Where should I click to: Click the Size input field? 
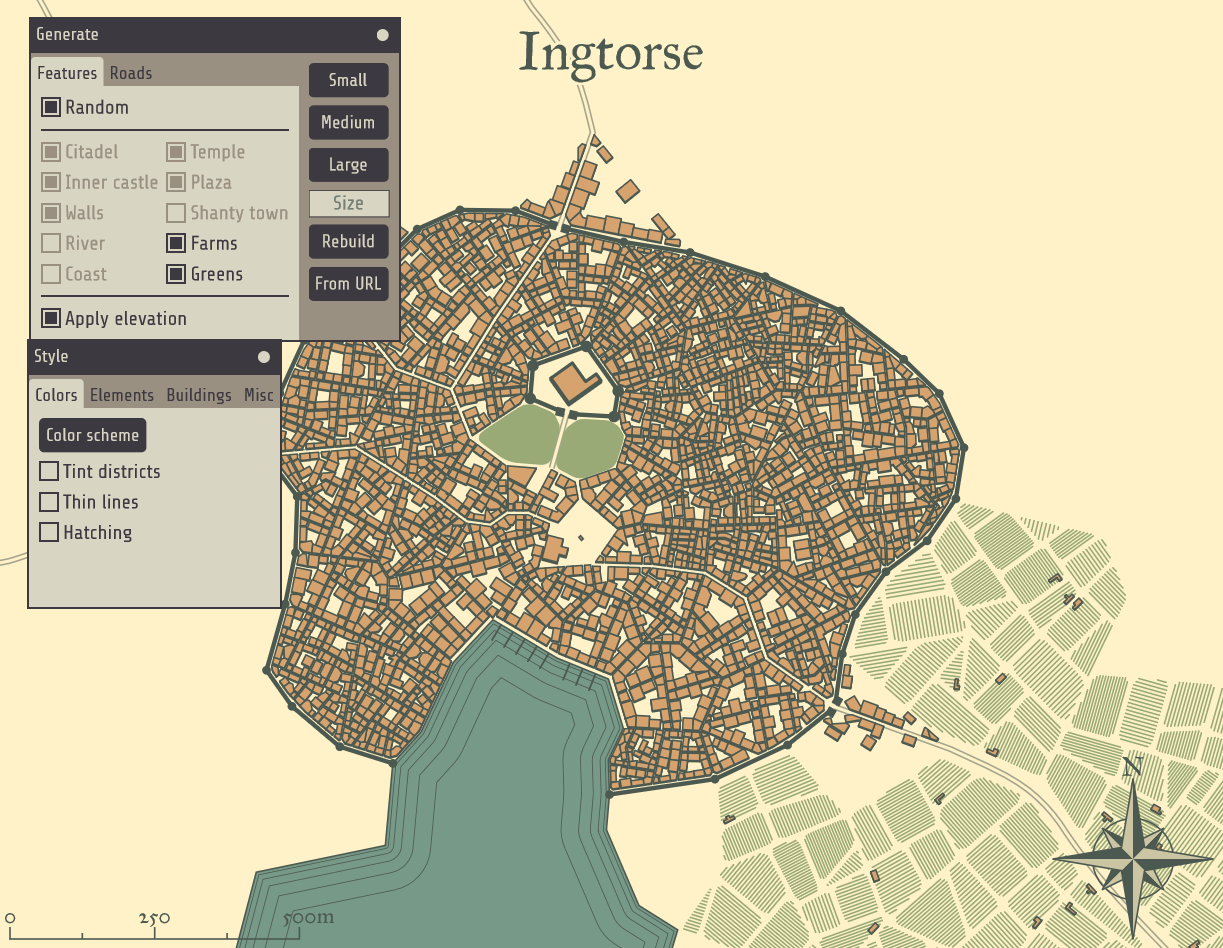(x=349, y=203)
